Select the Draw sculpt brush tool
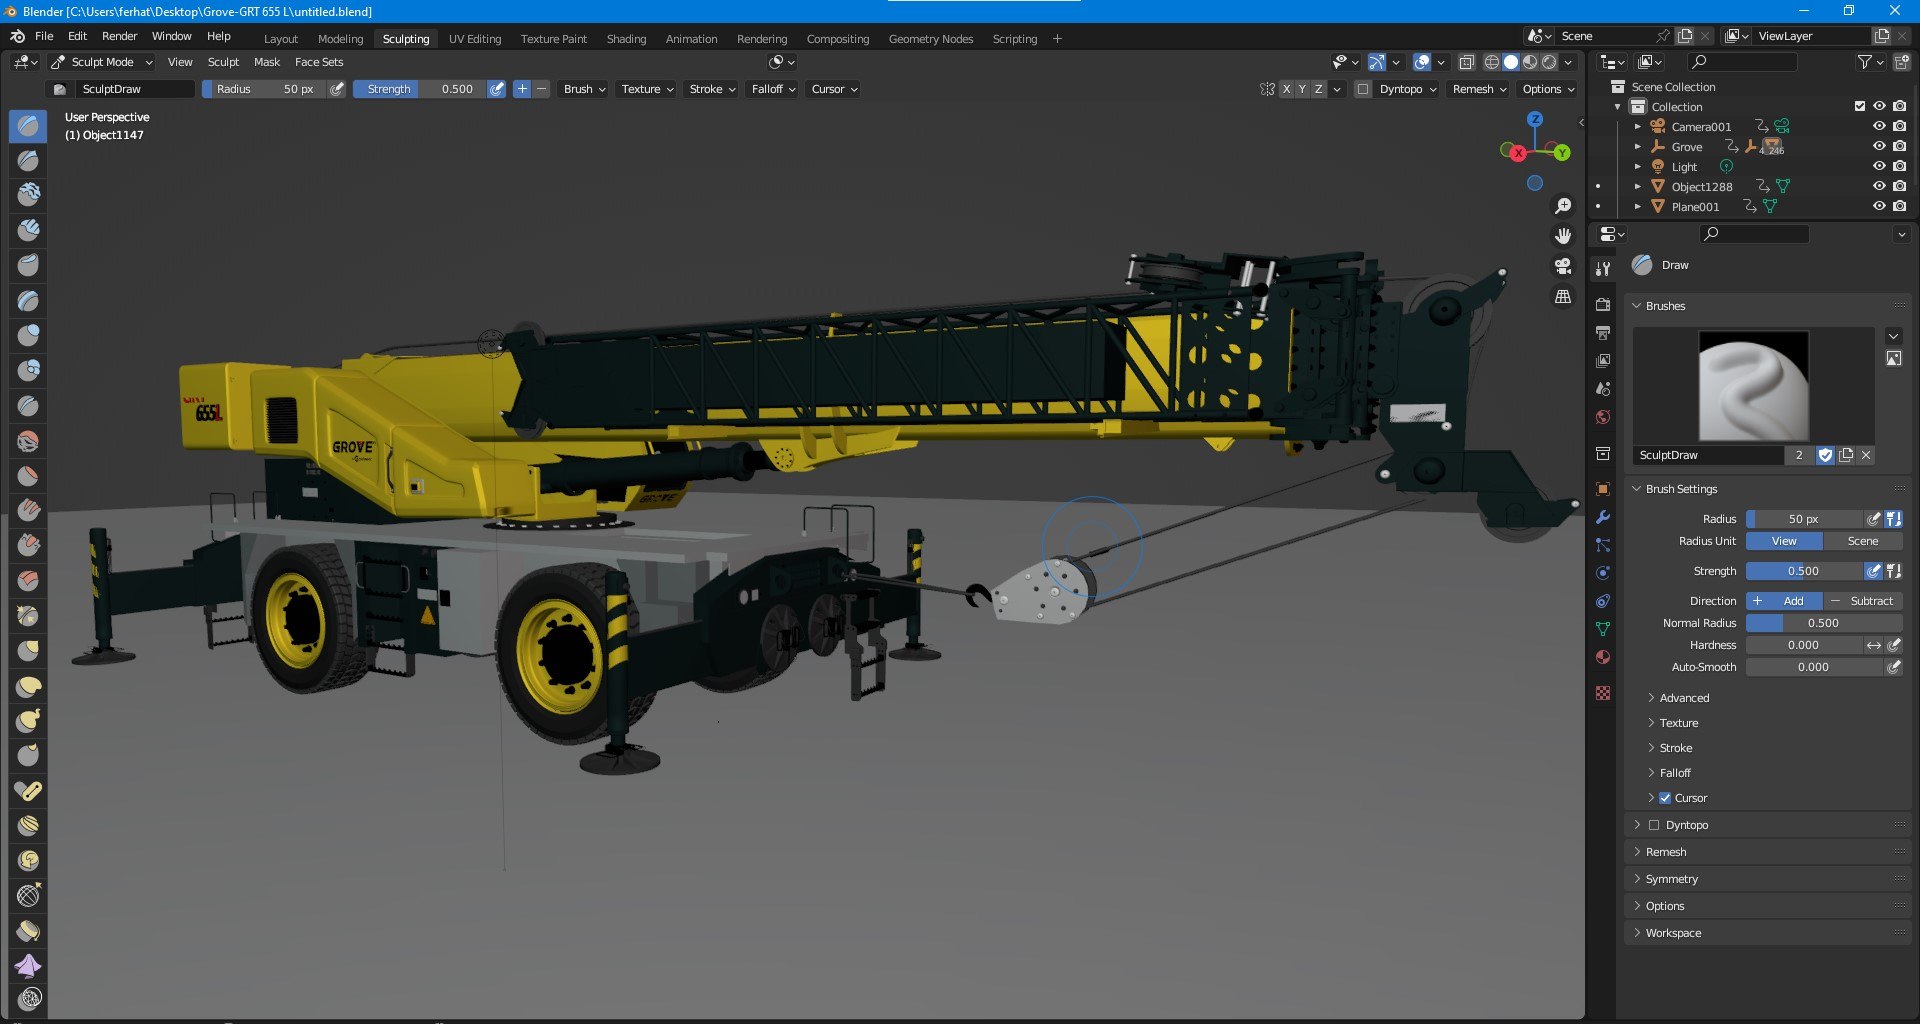1920x1024 pixels. click(x=28, y=126)
